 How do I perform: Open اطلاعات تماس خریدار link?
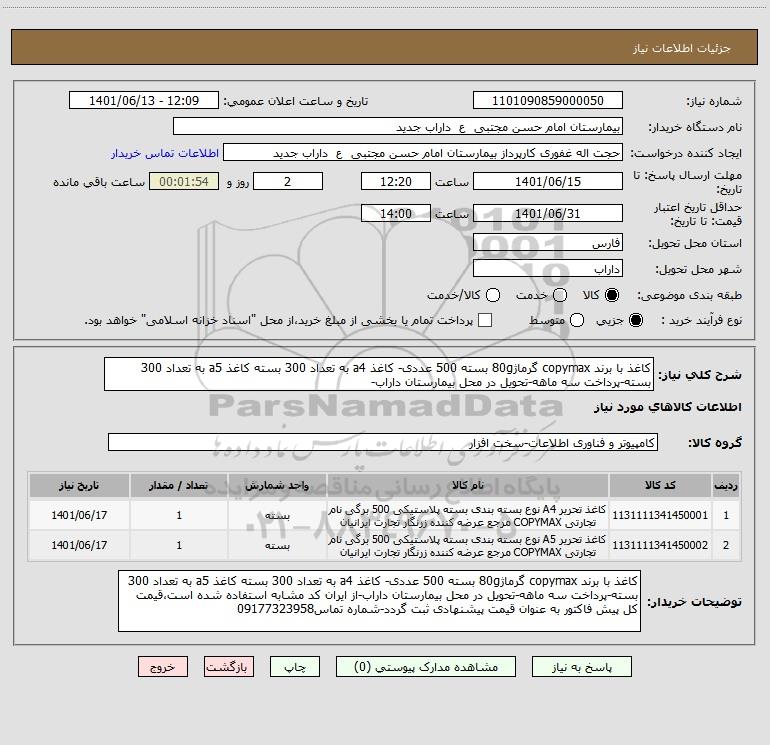point(165,153)
